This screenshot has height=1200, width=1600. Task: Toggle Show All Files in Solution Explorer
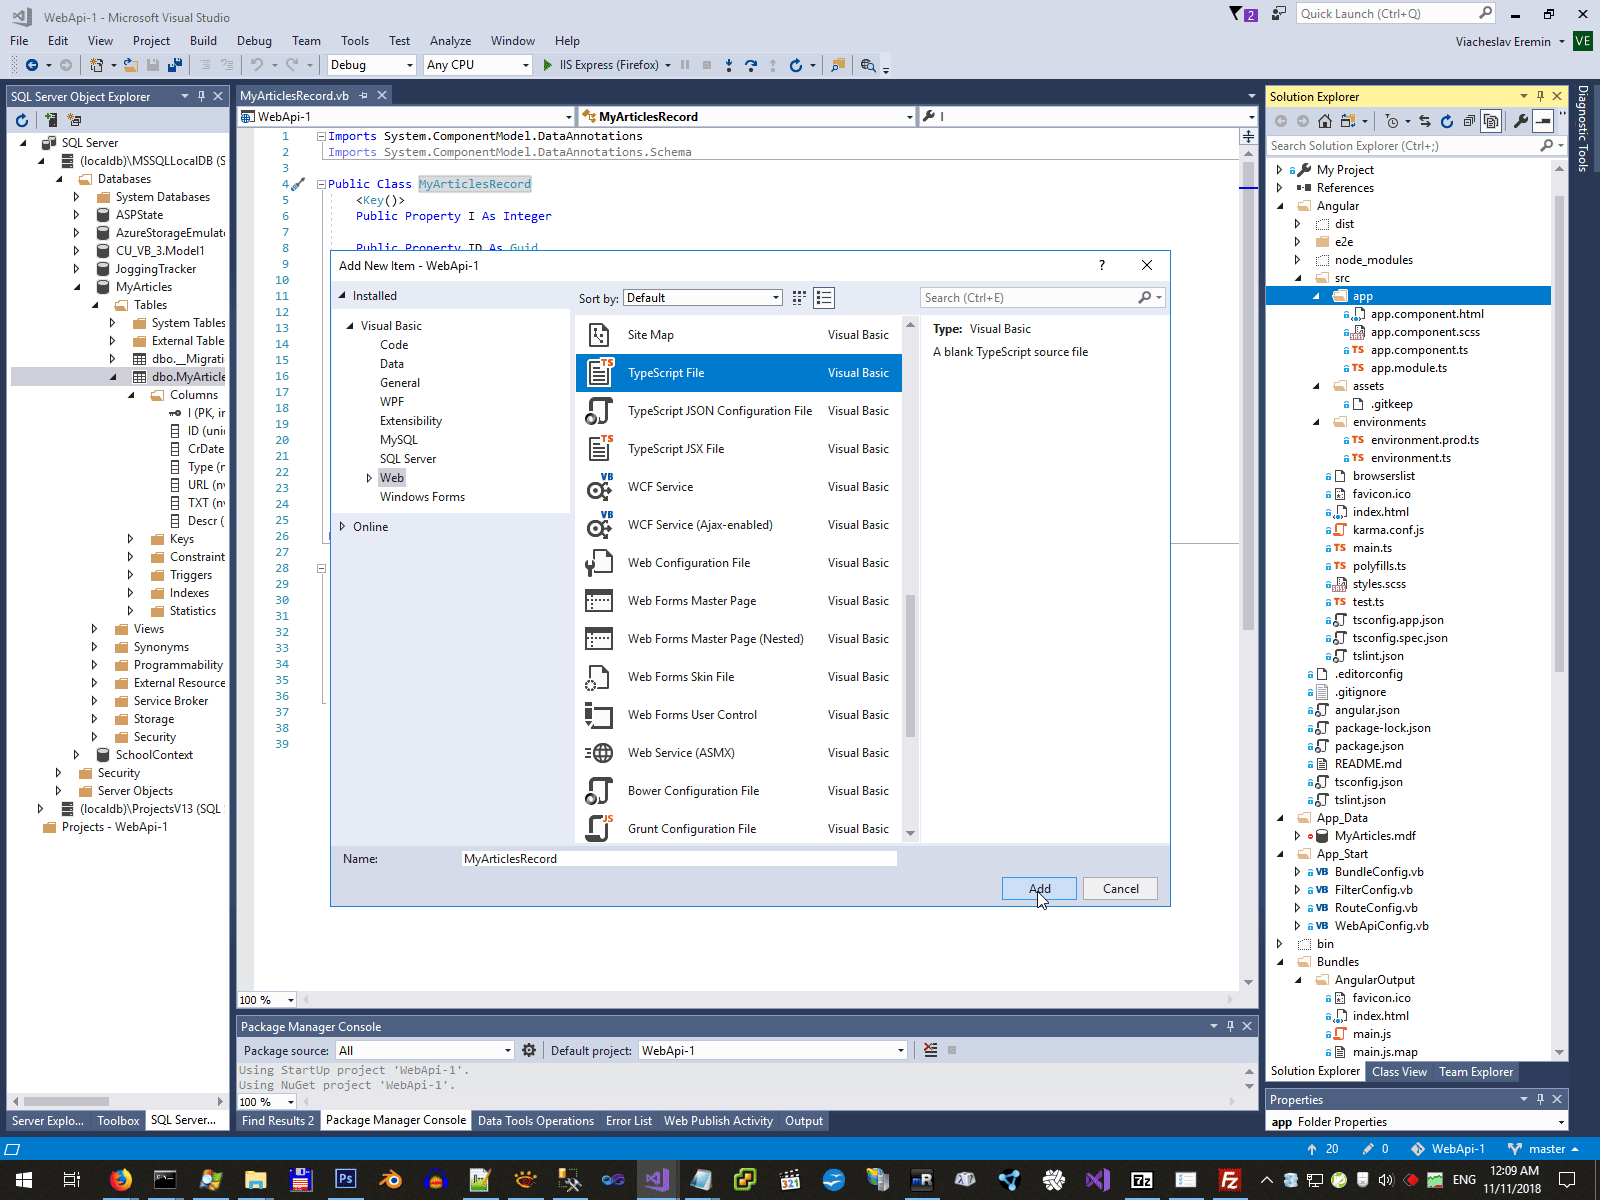pos(1491,121)
